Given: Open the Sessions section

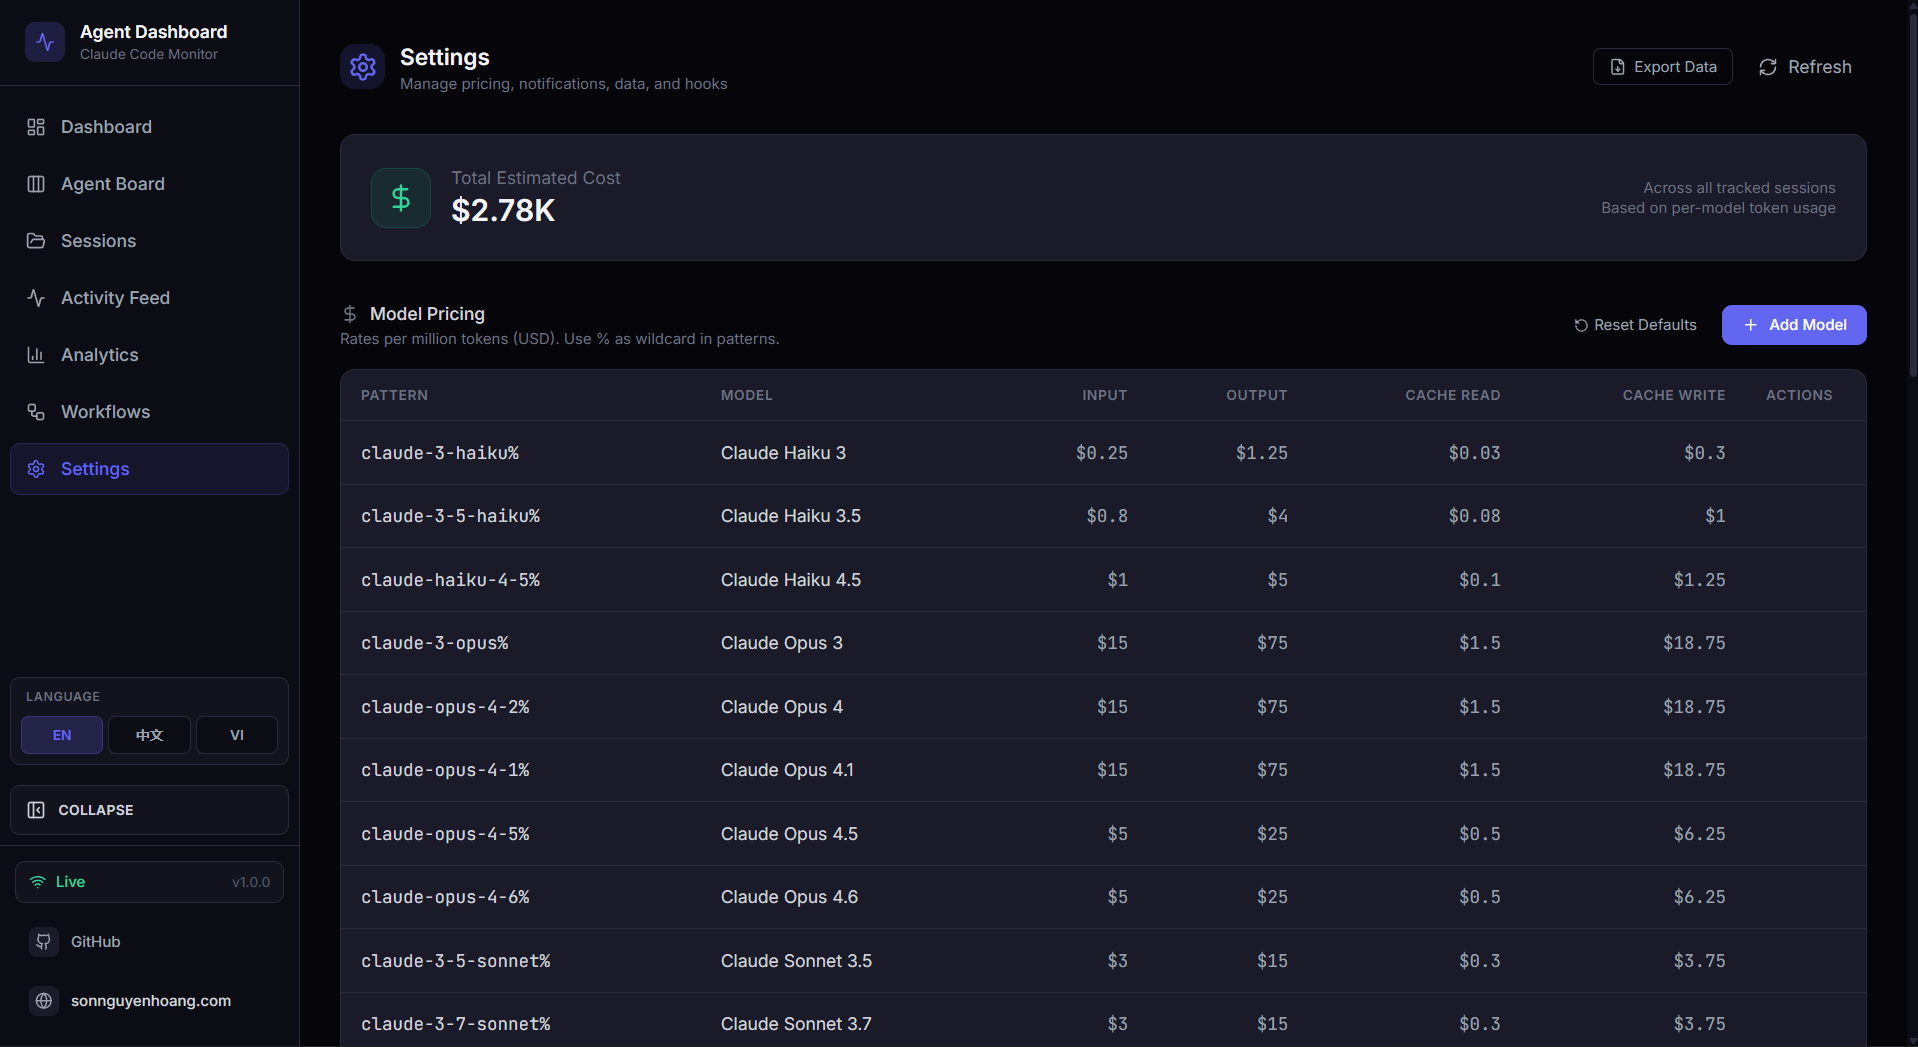Looking at the screenshot, I should click(x=98, y=241).
